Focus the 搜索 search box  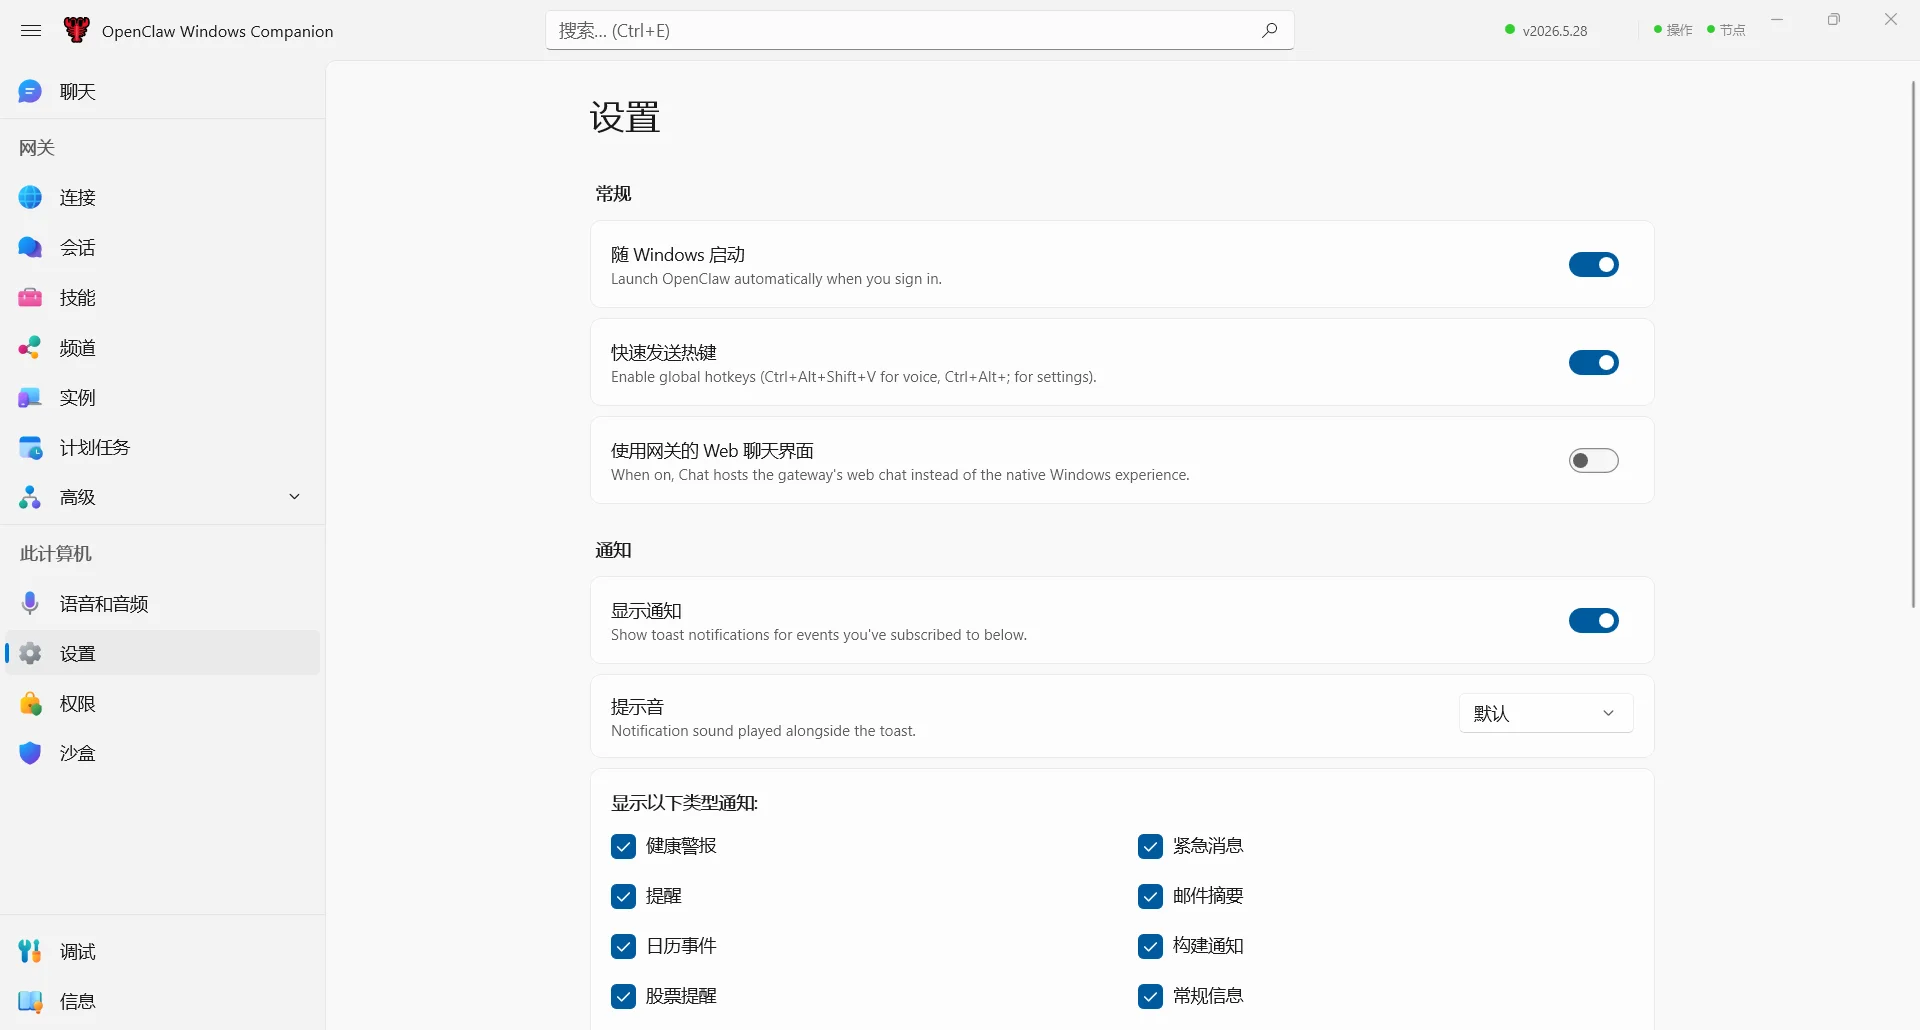point(920,30)
